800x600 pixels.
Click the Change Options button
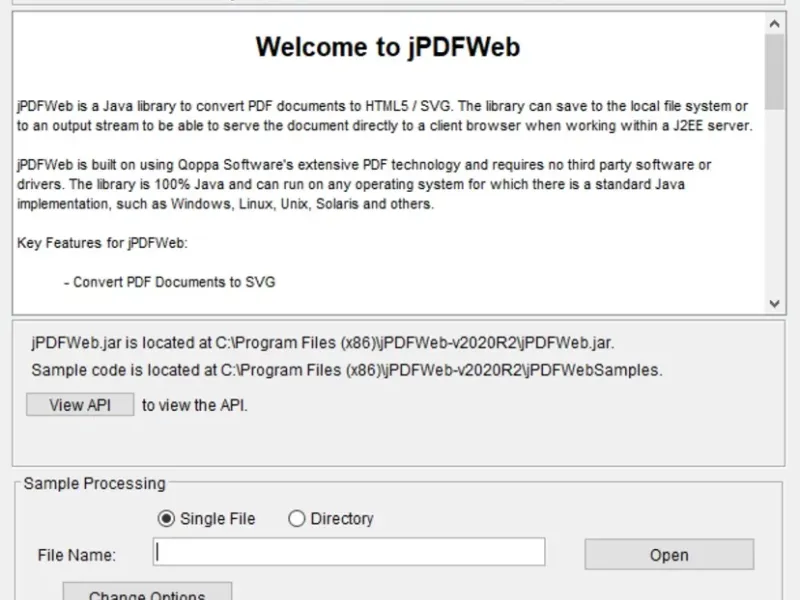point(147,592)
